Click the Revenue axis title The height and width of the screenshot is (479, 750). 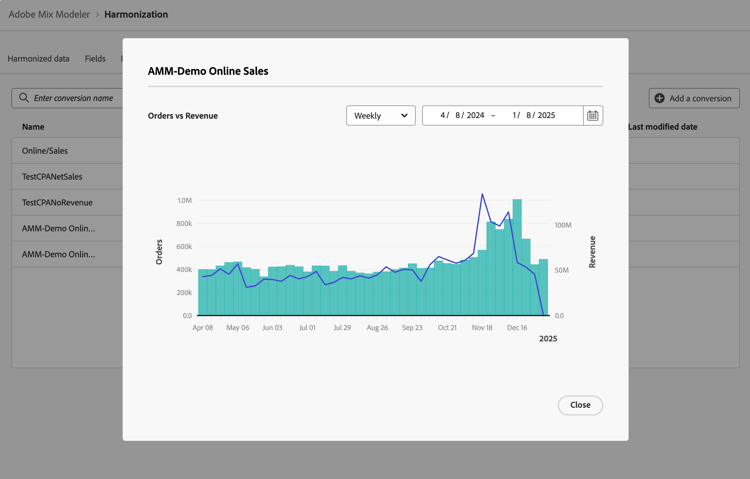tap(592, 252)
